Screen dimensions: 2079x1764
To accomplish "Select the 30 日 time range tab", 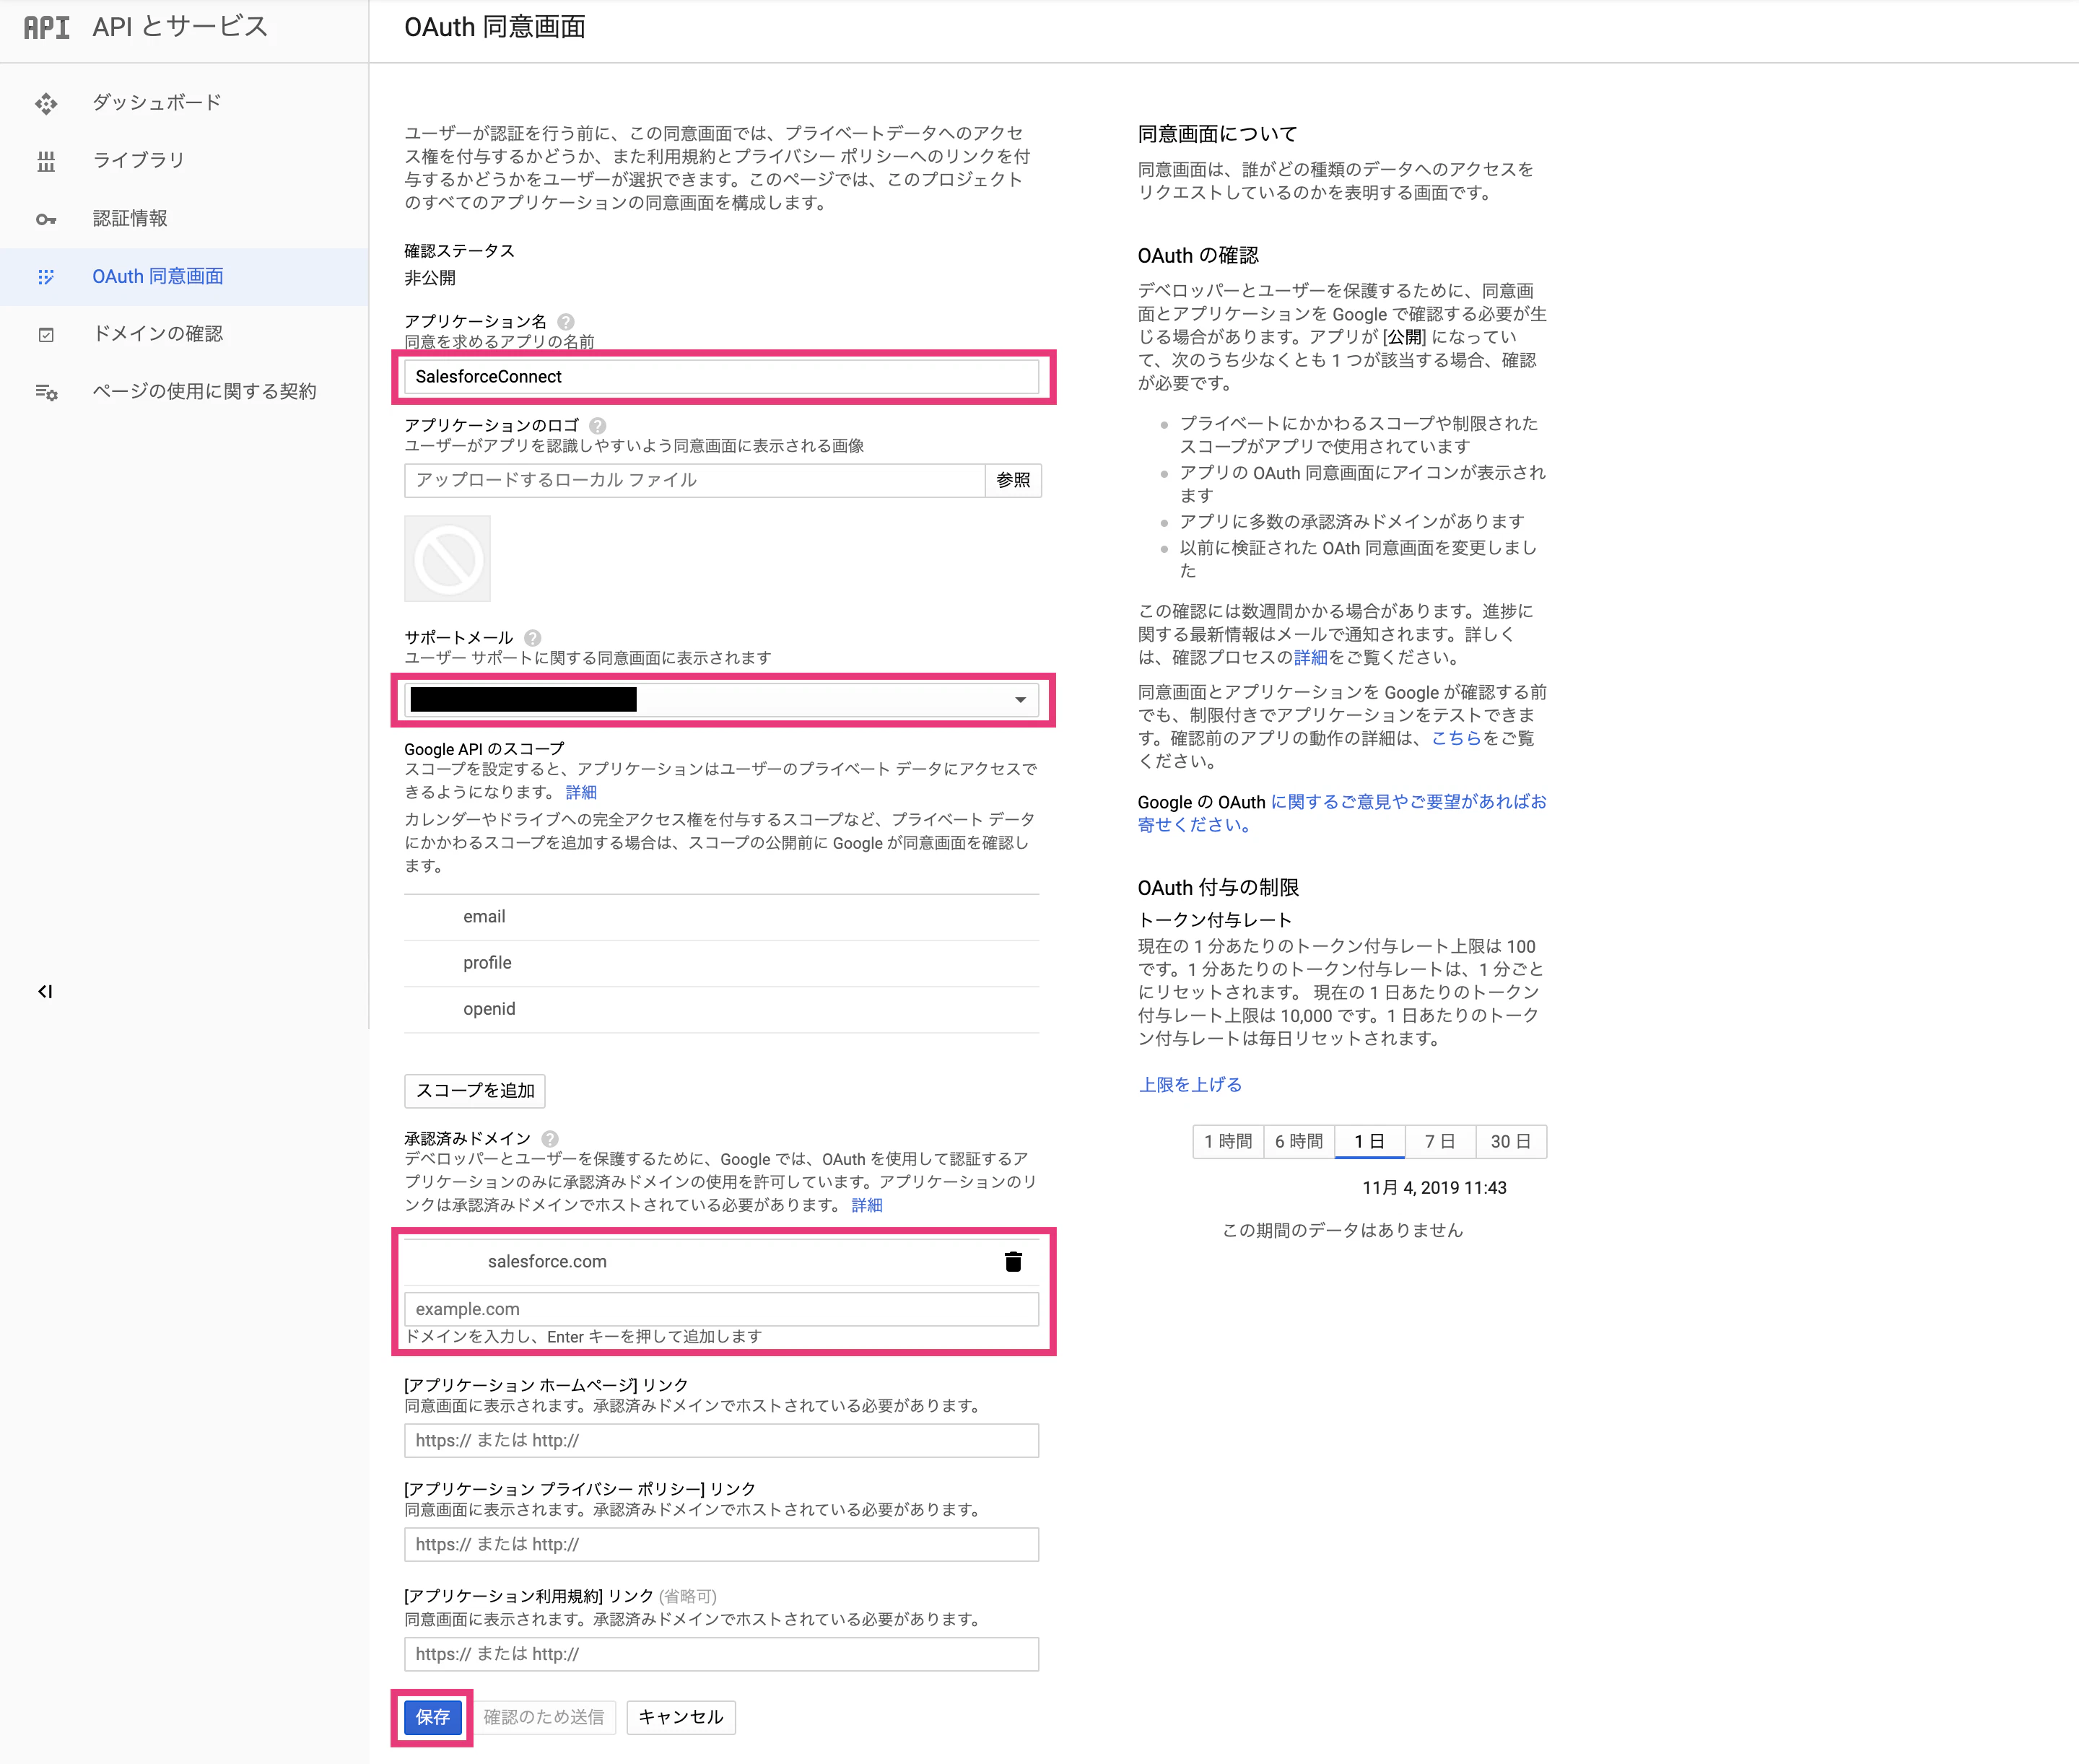I will (1511, 1141).
